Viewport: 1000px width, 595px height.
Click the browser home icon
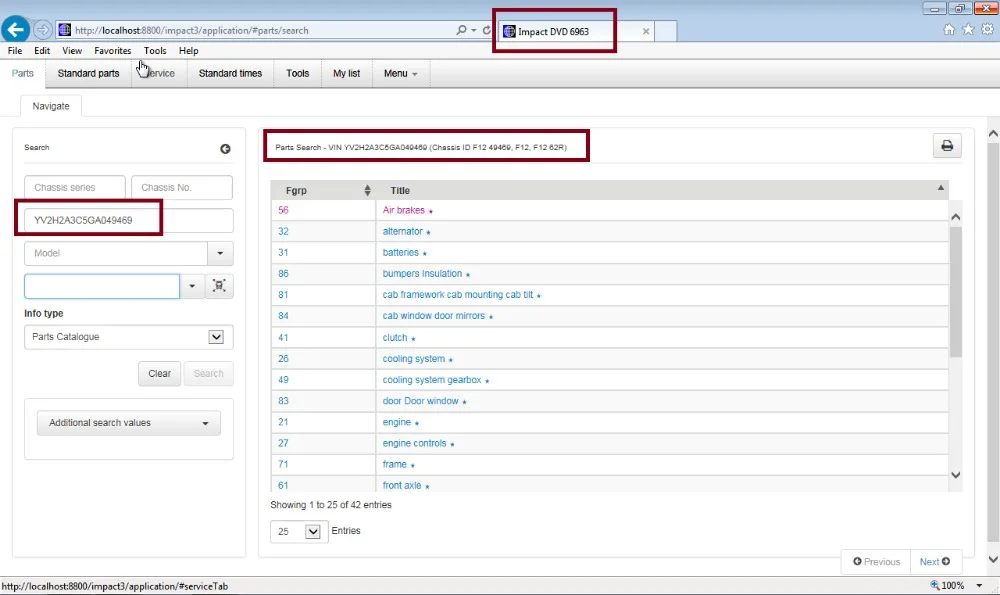point(949,30)
